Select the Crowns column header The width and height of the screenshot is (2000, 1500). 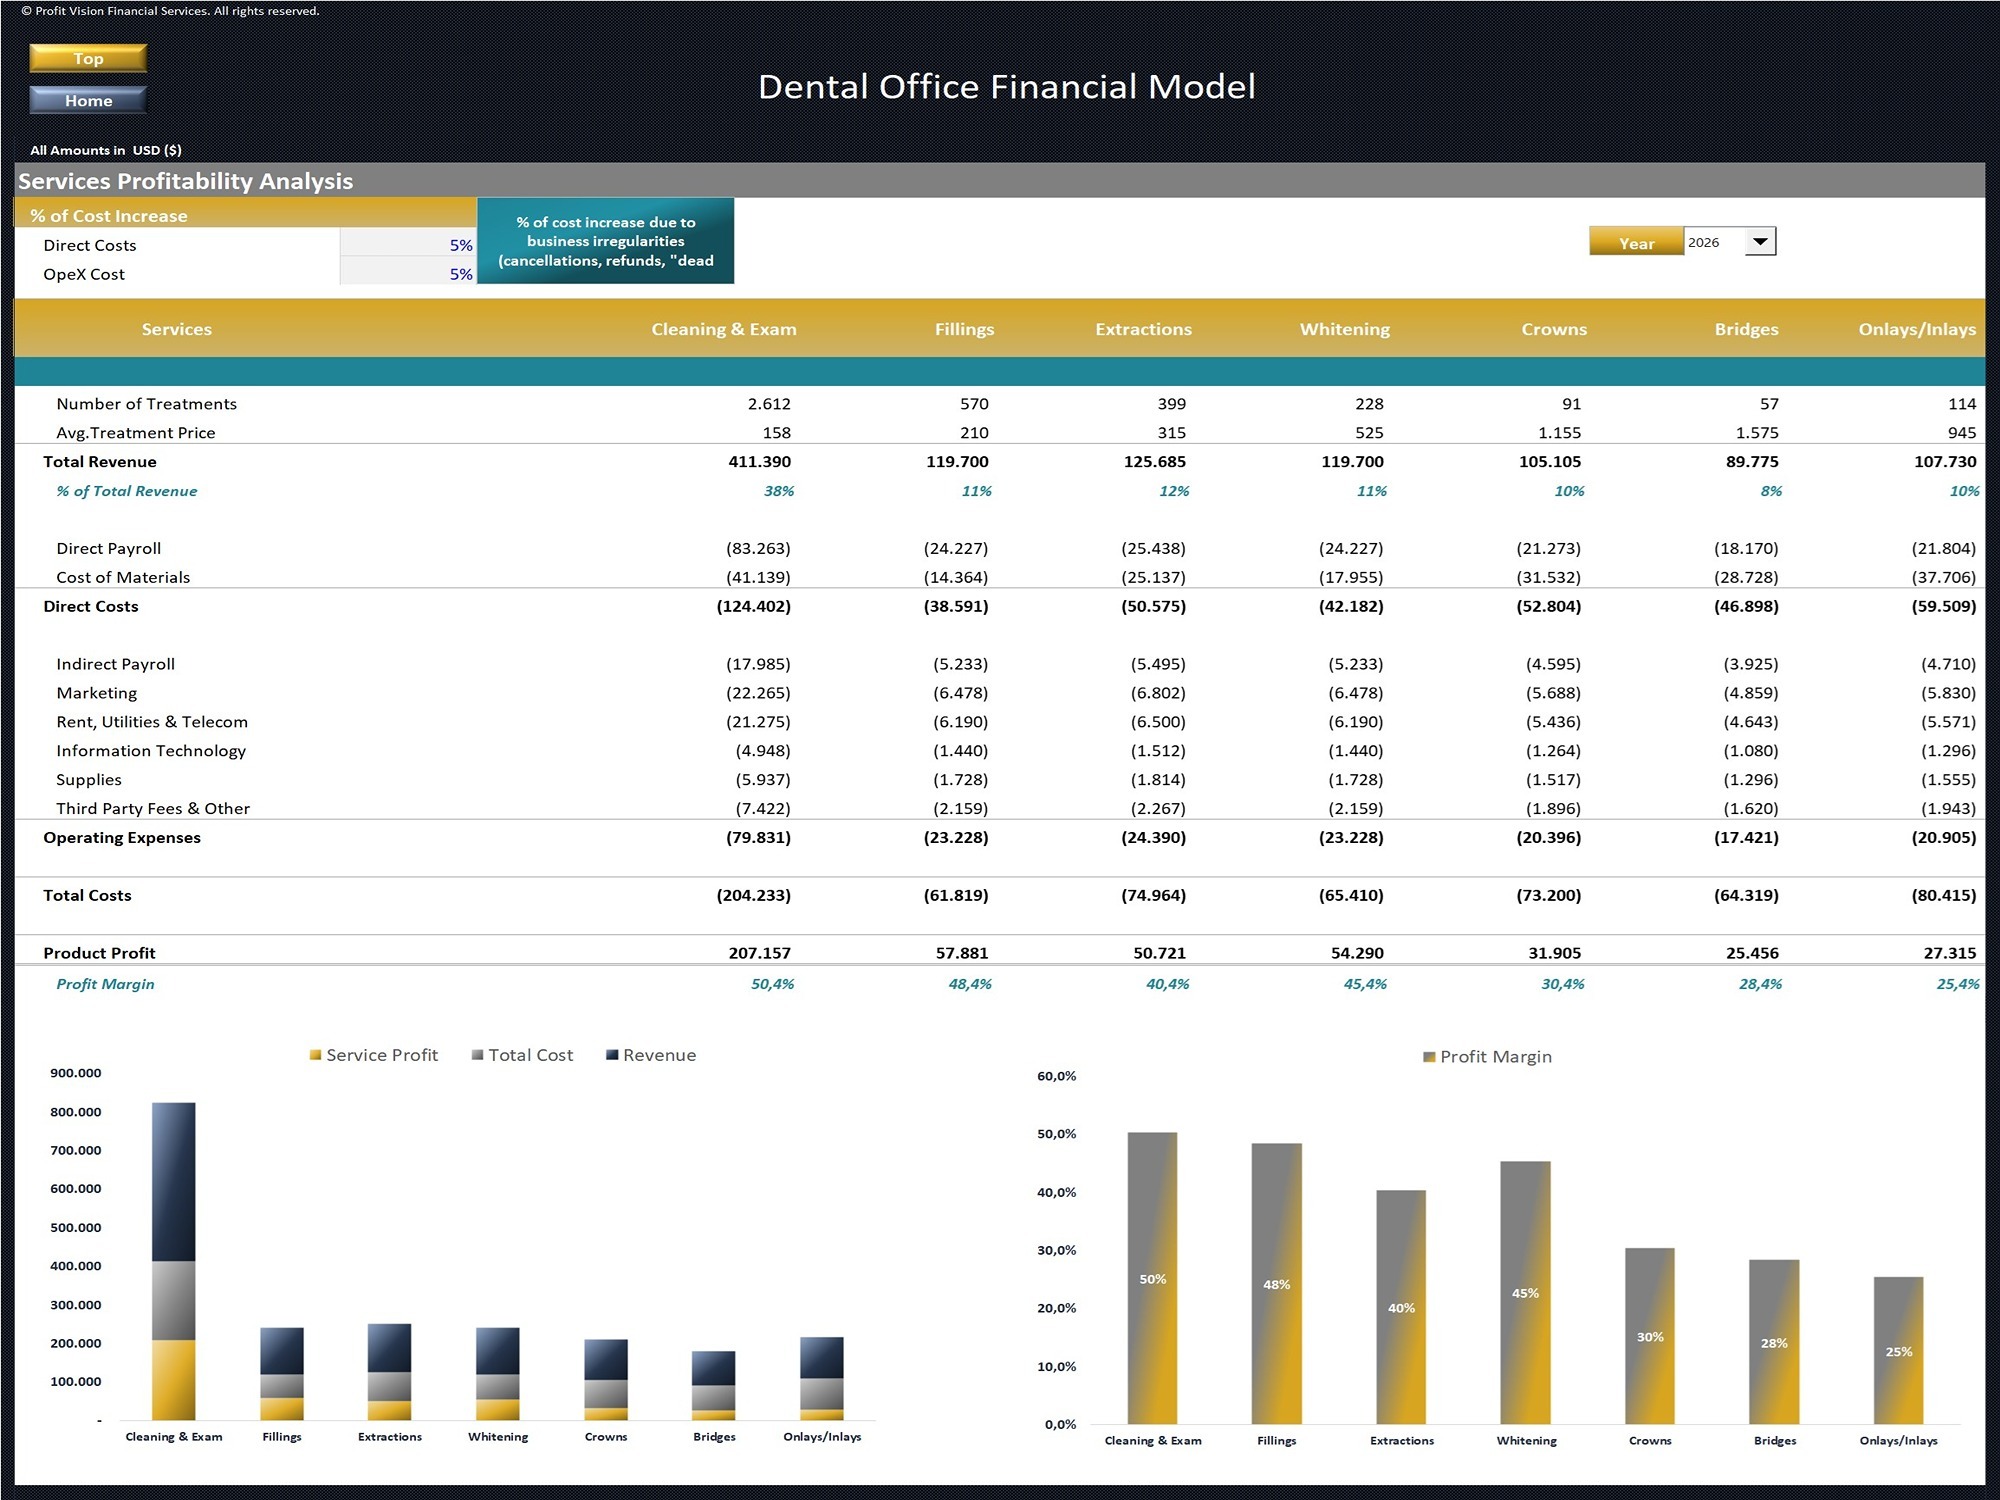[1554, 329]
